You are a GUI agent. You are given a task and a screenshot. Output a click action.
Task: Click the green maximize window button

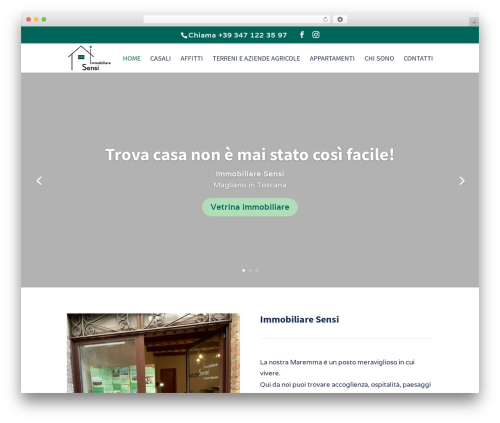(x=44, y=19)
